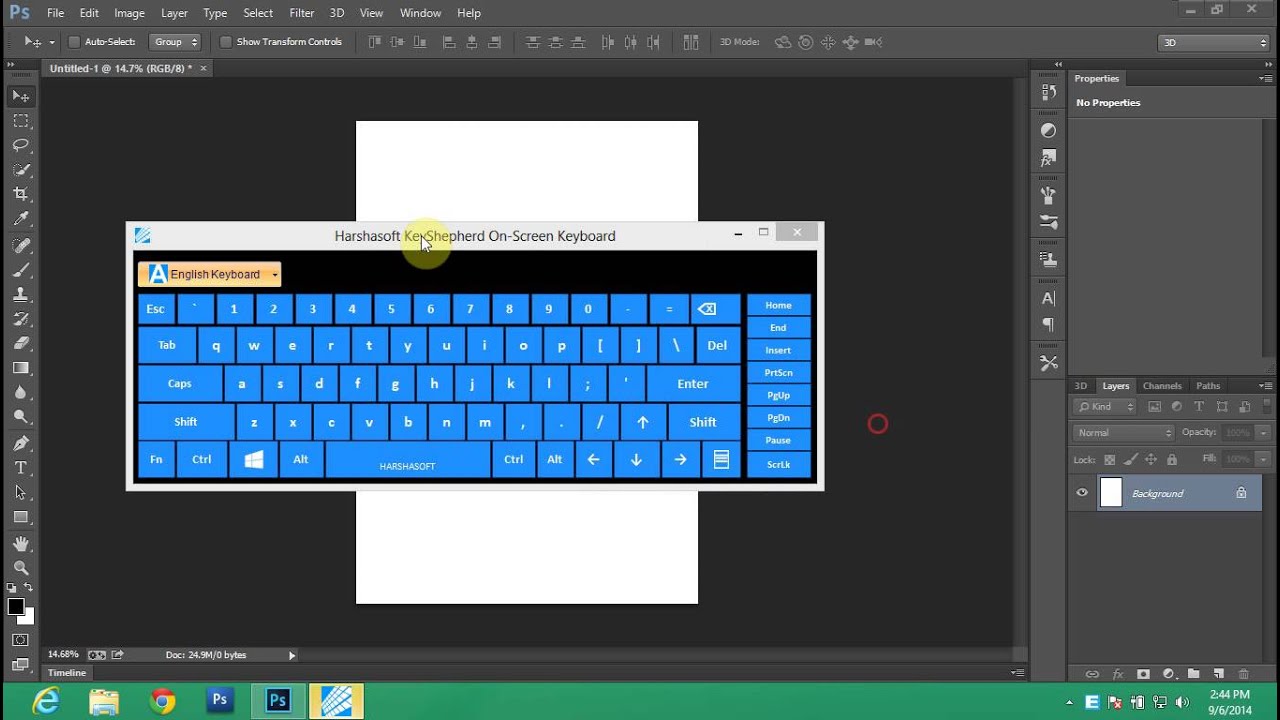
Task: Open the Filter menu
Action: 302,13
